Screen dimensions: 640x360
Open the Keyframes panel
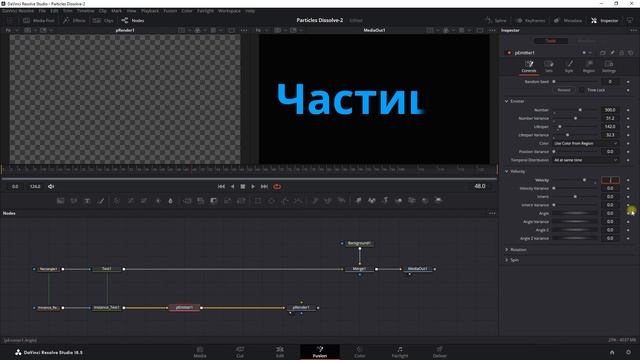point(530,20)
